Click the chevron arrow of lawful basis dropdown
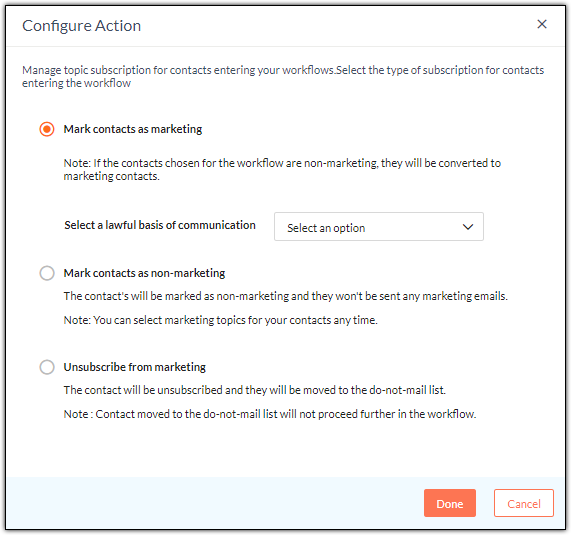 click(x=468, y=227)
